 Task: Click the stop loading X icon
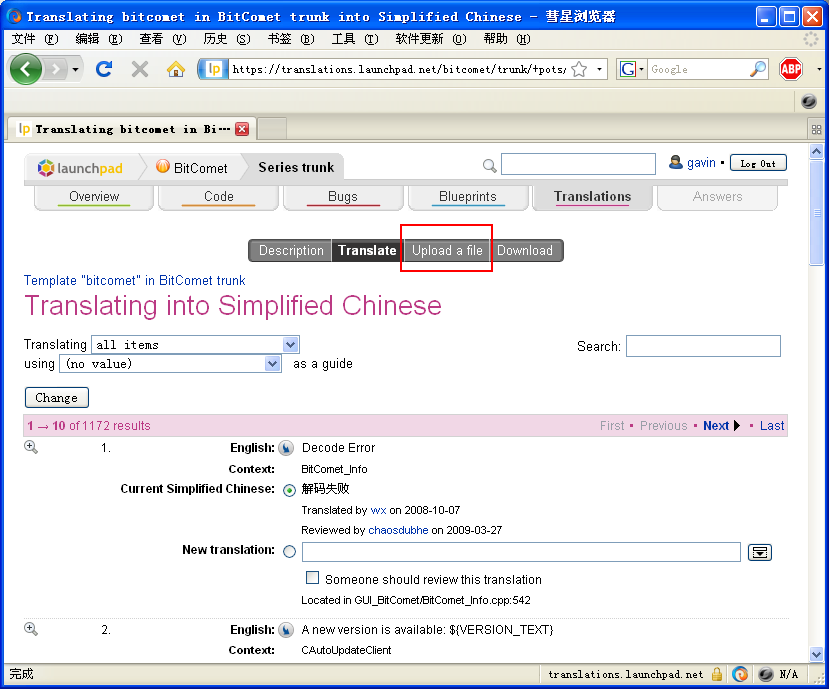pyautogui.click(x=140, y=69)
